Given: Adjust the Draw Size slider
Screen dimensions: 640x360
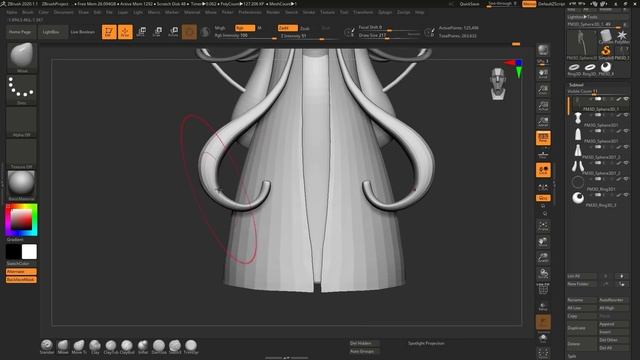Looking at the screenshot, I should (x=389, y=36).
